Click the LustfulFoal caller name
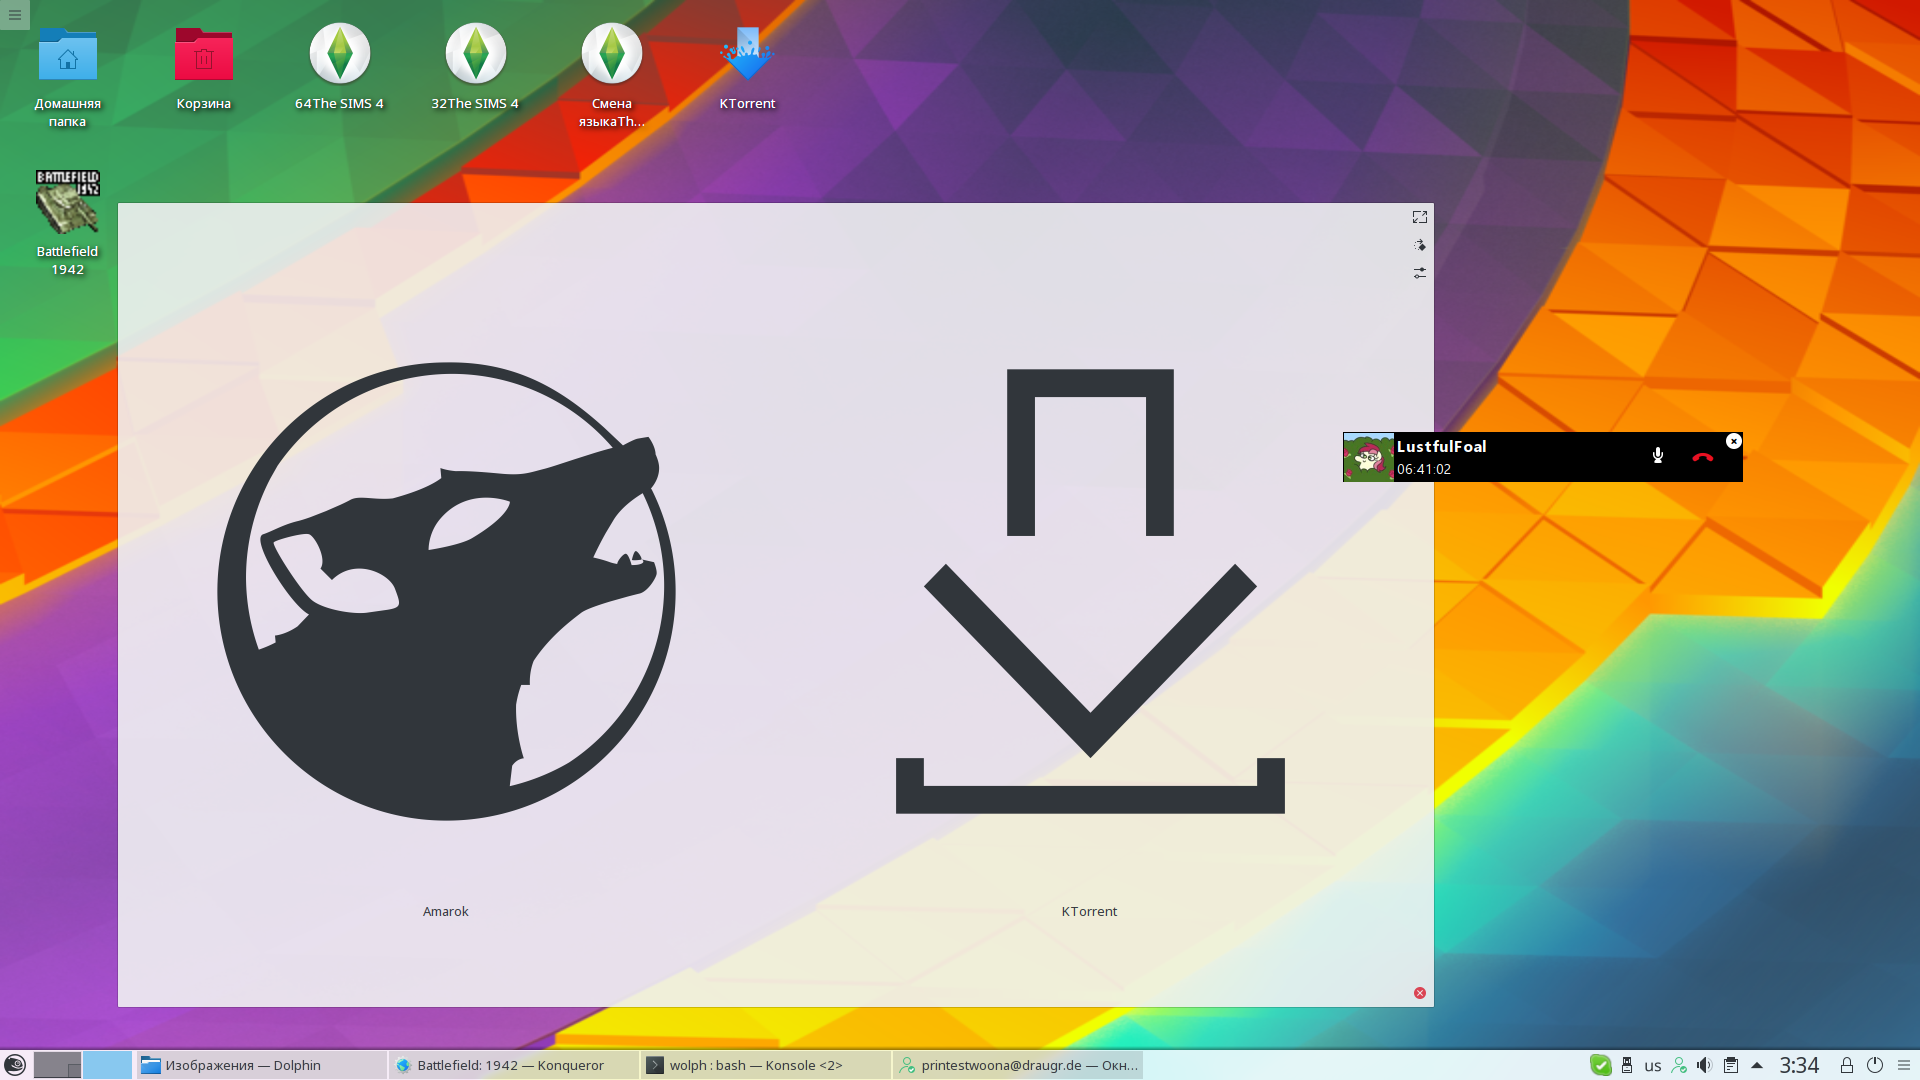The height and width of the screenshot is (1080, 1920). [1441, 446]
